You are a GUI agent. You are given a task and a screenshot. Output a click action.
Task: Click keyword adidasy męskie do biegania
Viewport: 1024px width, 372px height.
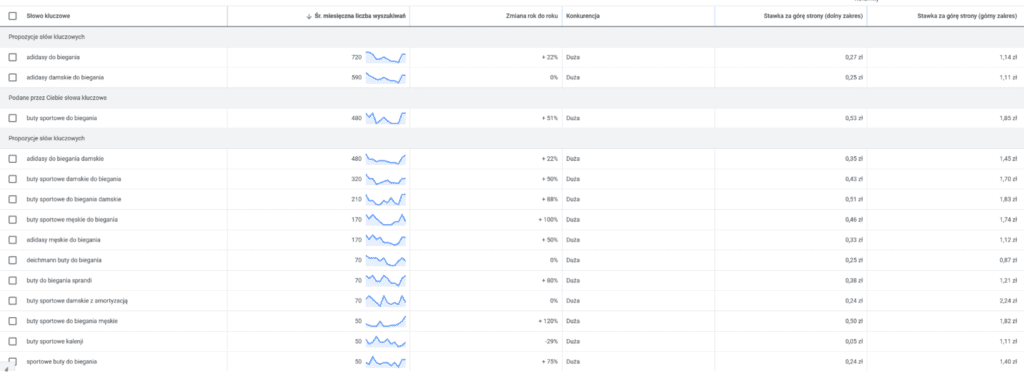click(x=64, y=240)
